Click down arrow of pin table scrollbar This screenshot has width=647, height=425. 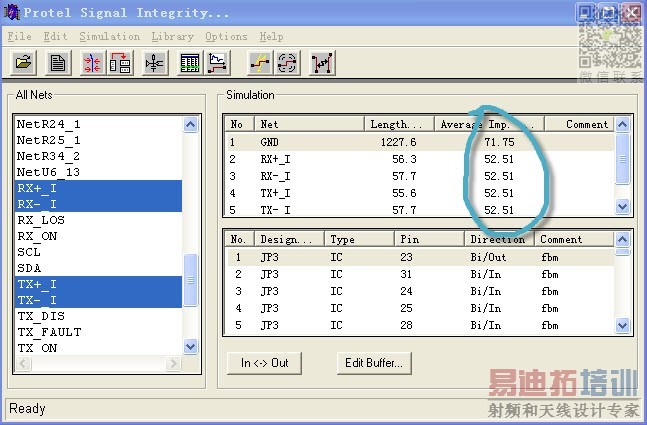click(x=622, y=326)
